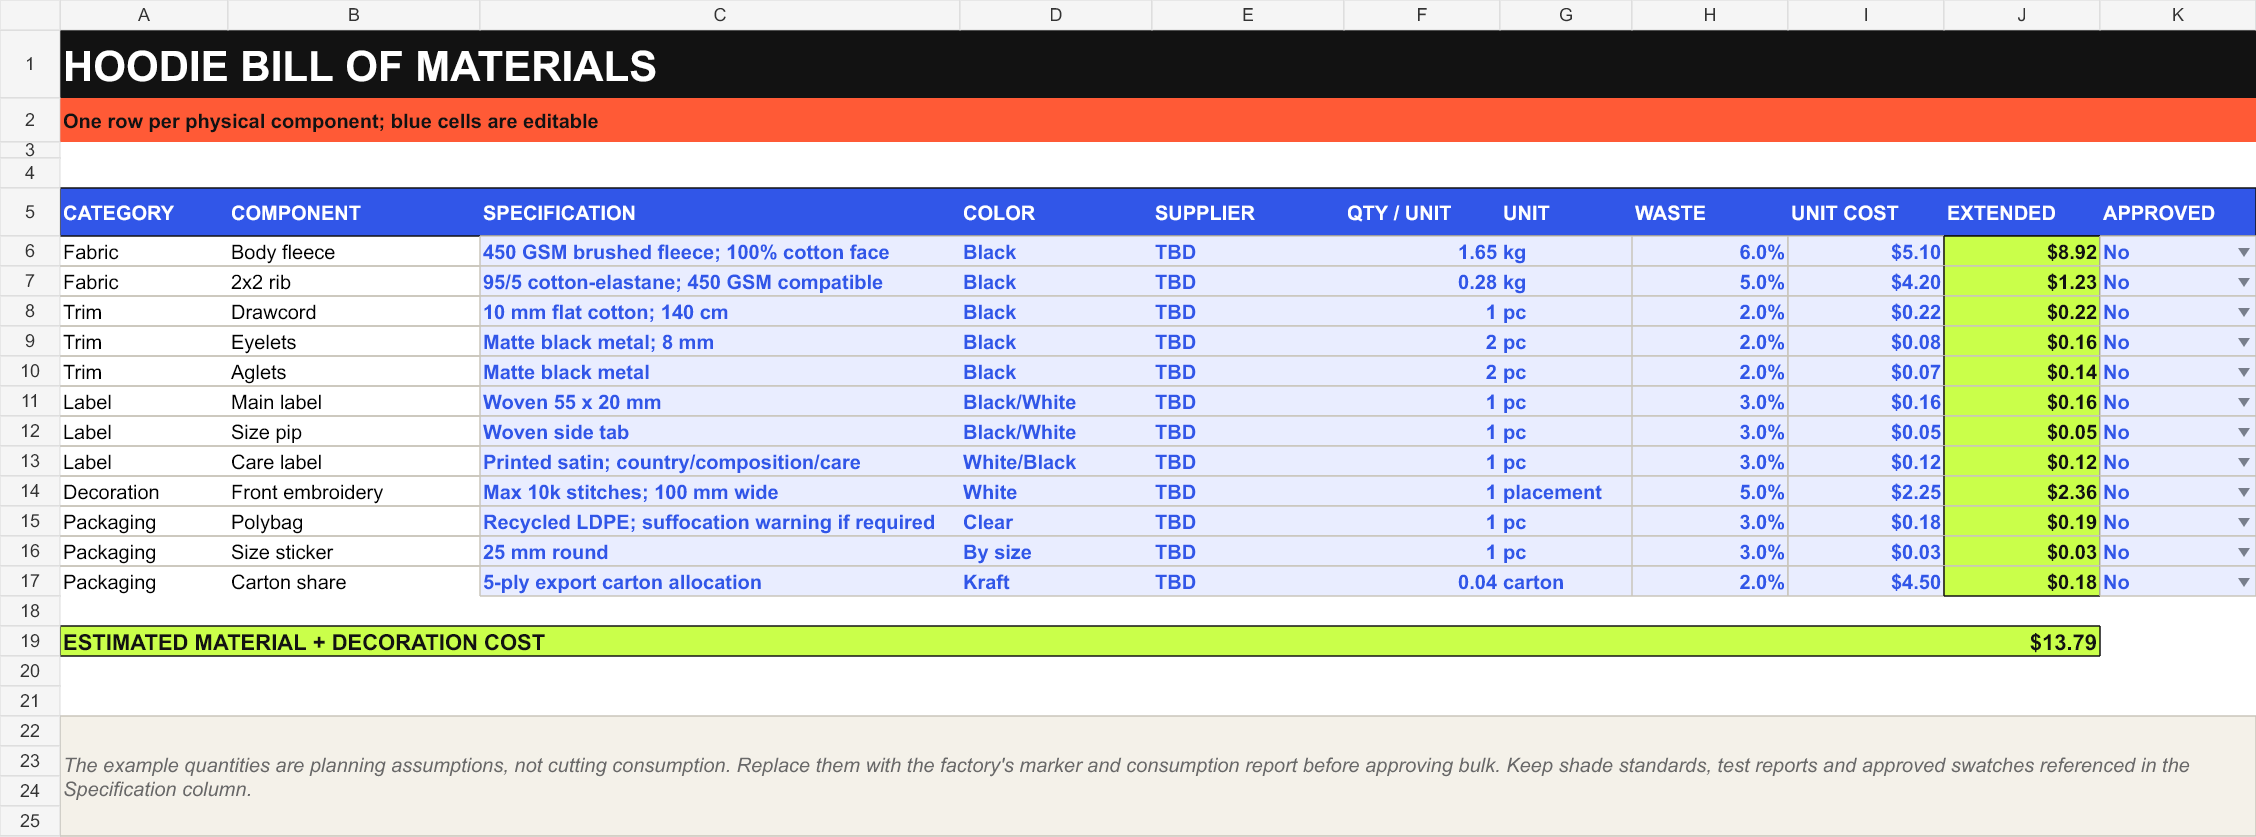Open Approved dropdown arrow for Eyelets row
2256x837 pixels.
(2243, 343)
